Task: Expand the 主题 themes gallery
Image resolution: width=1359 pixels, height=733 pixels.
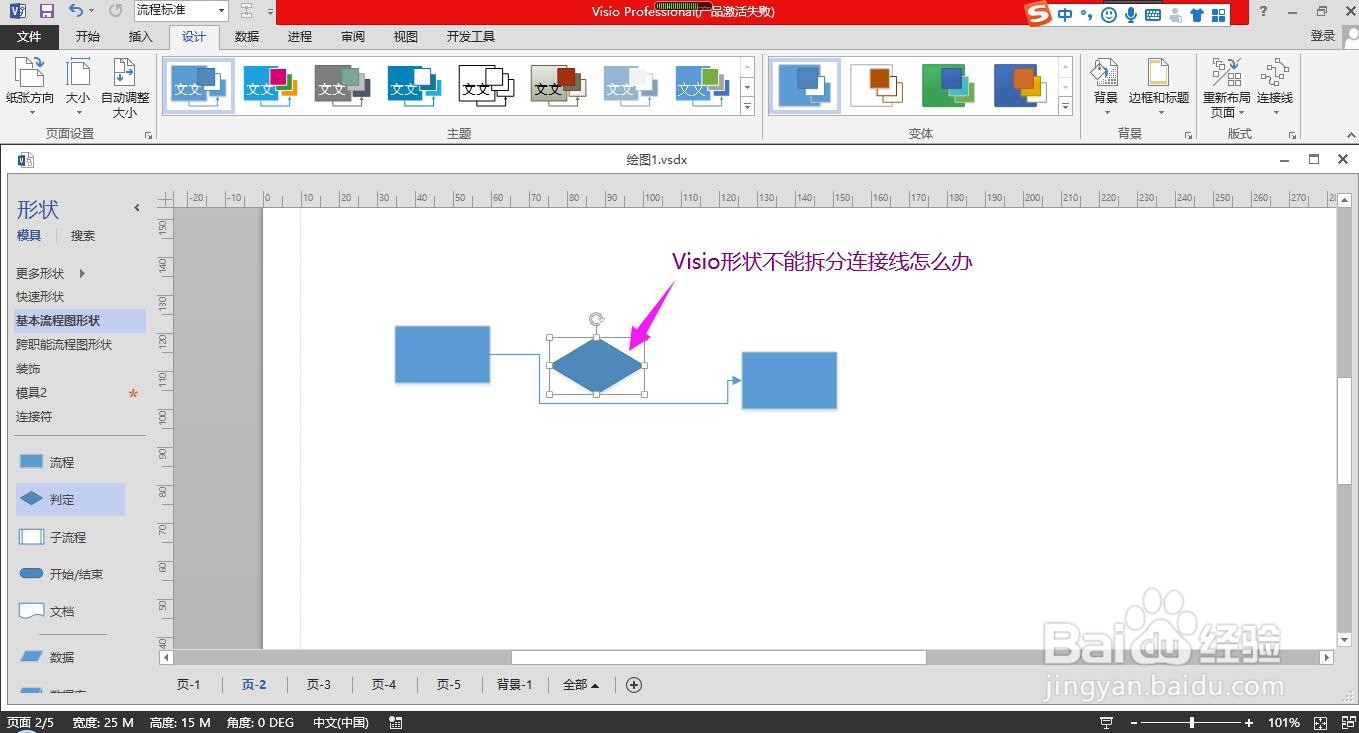Action: (747, 105)
